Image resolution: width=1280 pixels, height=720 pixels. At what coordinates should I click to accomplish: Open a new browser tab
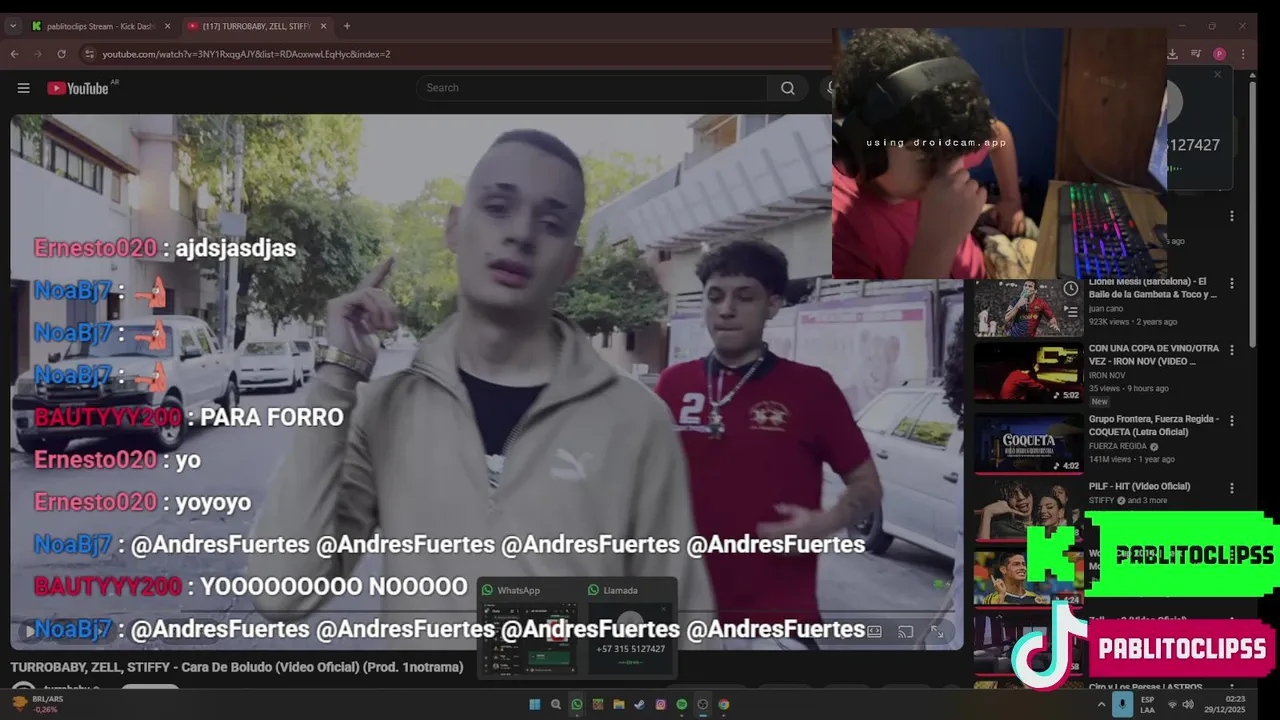[x=347, y=26]
